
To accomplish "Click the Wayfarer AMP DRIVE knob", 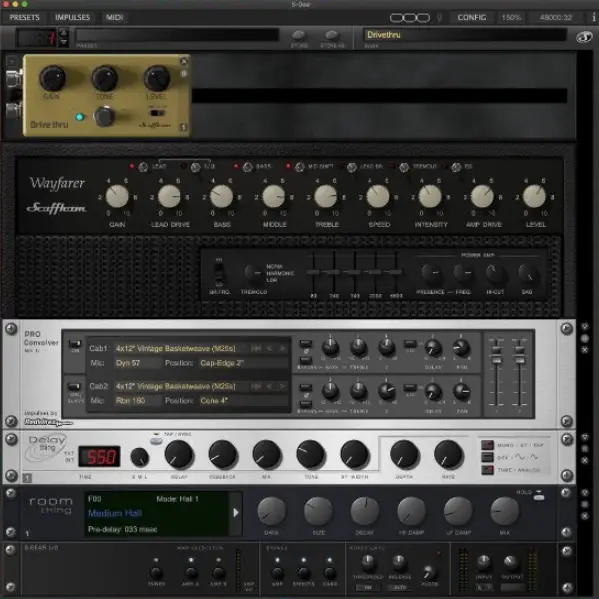I will click(x=482, y=196).
